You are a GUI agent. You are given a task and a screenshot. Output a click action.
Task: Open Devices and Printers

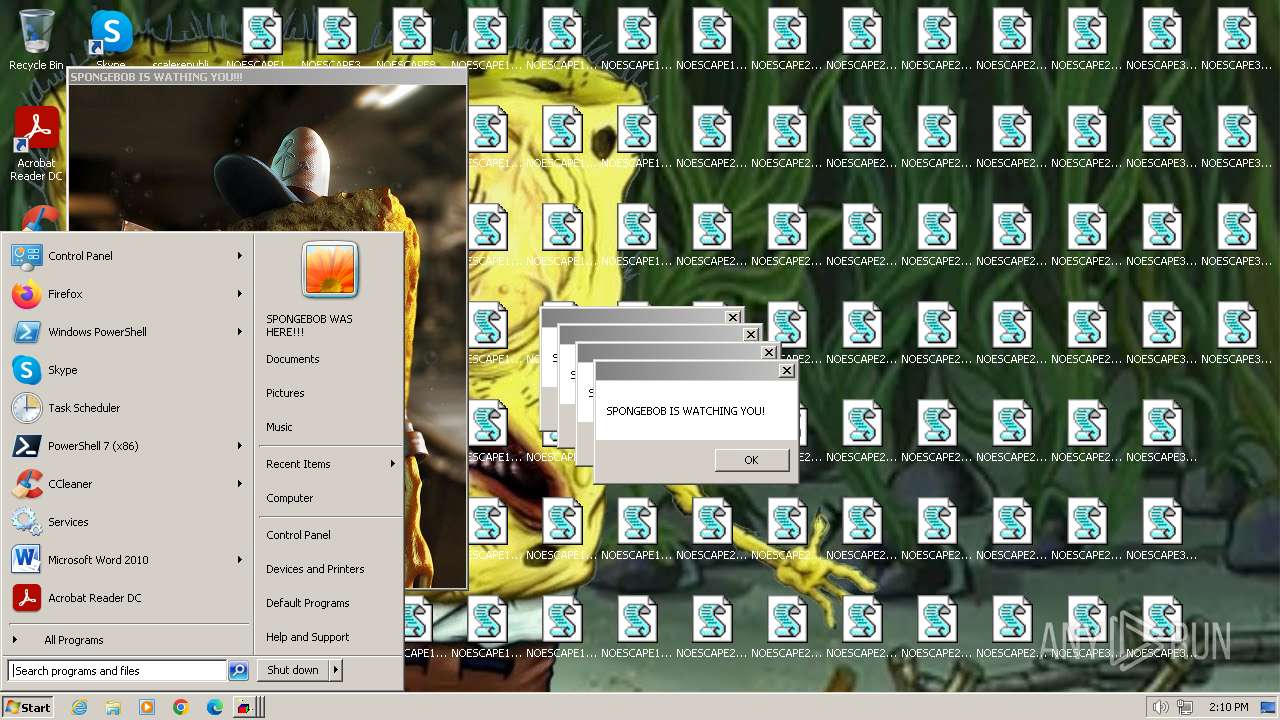pos(329,569)
